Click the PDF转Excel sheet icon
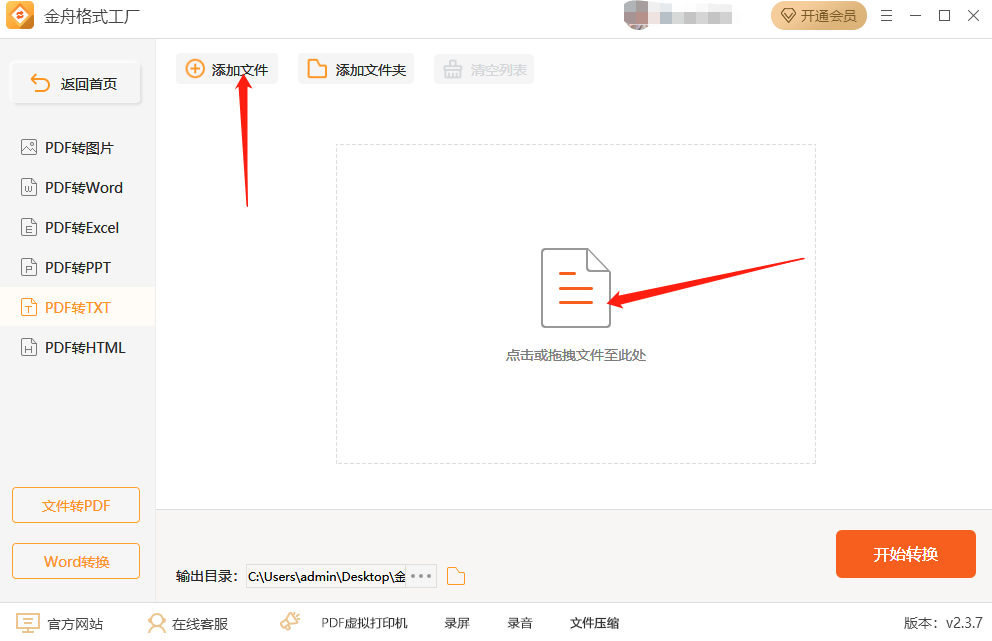Screen dimensions: 992x641 (29, 227)
